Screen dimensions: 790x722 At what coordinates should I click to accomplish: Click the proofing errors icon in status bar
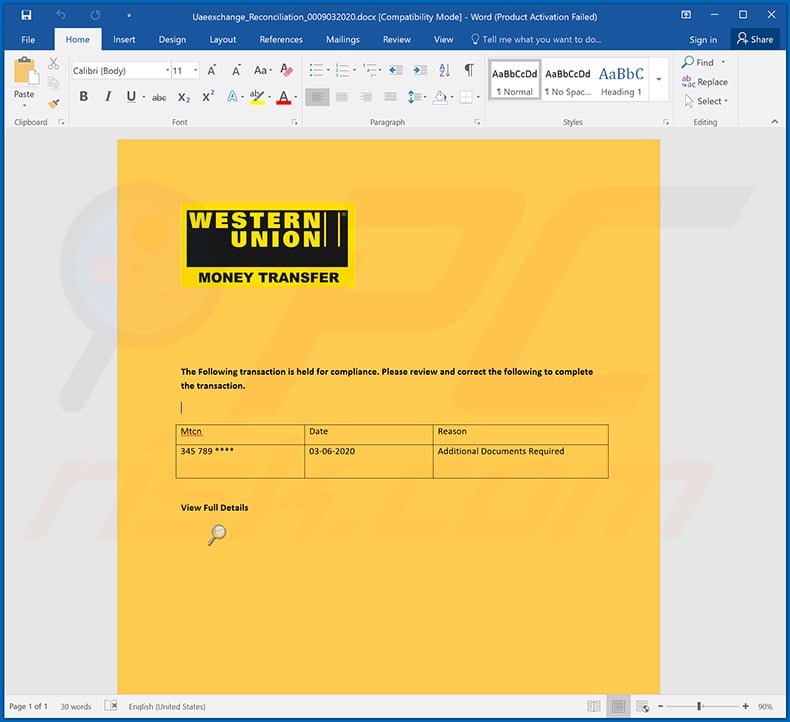[111, 705]
